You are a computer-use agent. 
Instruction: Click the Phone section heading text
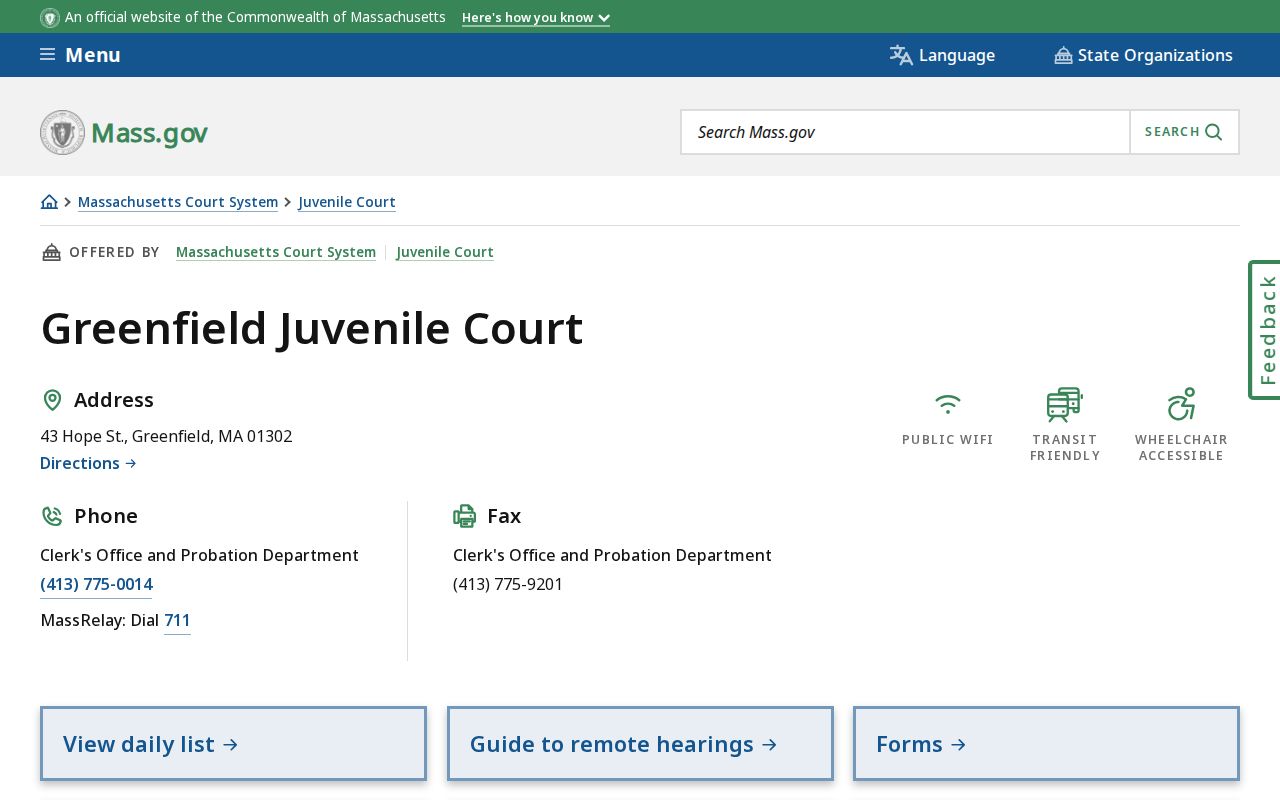(106, 516)
